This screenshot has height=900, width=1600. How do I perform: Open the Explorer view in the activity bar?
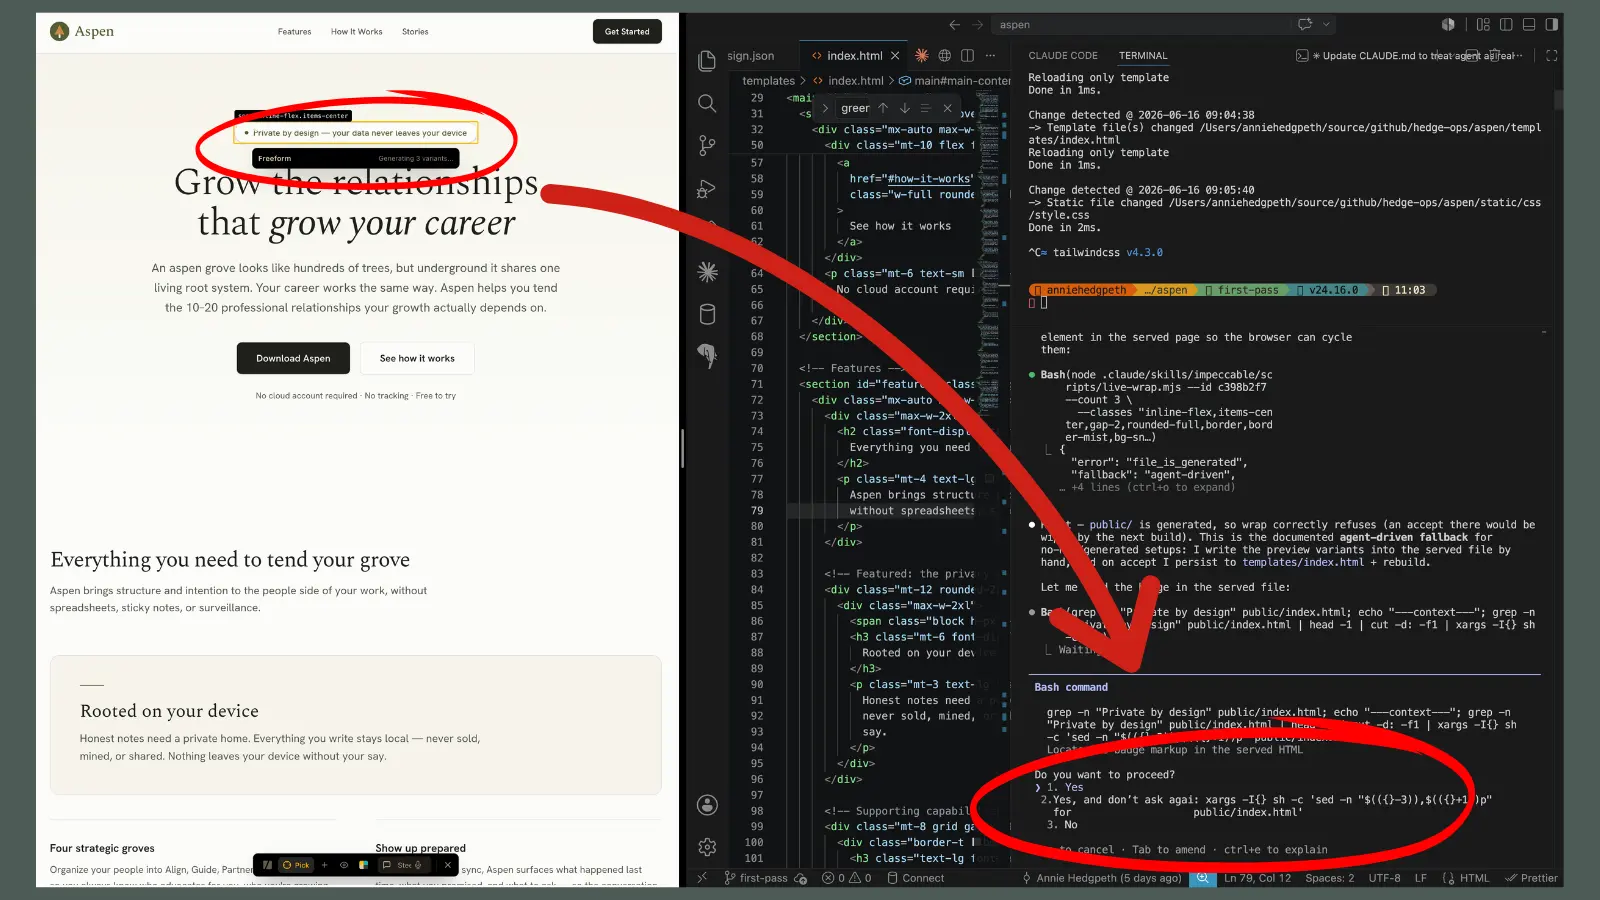[x=707, y=61]
